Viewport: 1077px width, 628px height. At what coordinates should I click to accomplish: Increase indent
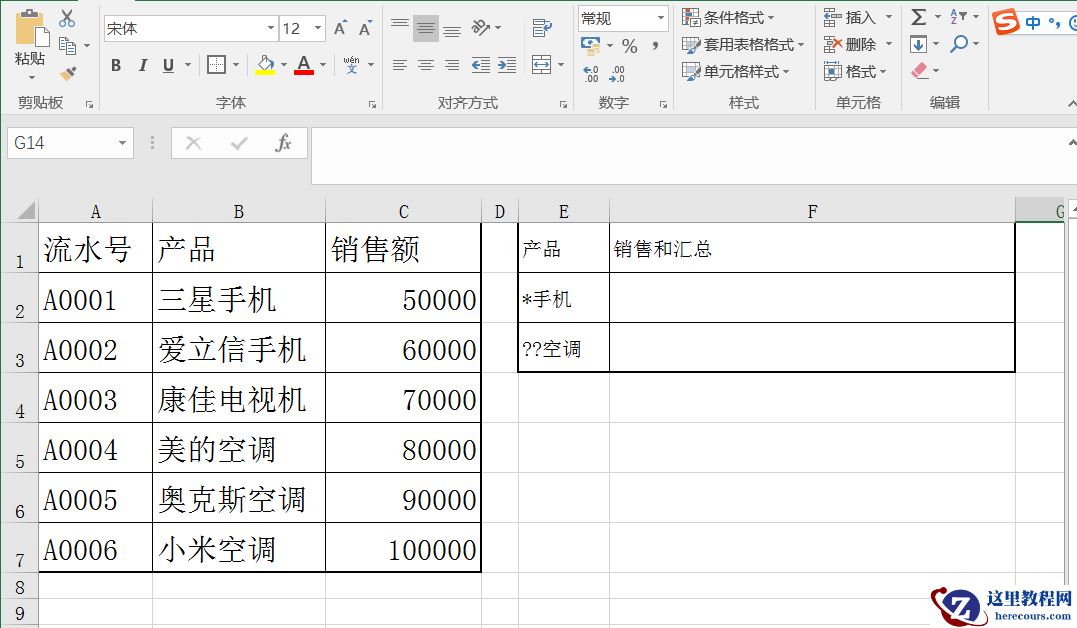tap(507, 65)
